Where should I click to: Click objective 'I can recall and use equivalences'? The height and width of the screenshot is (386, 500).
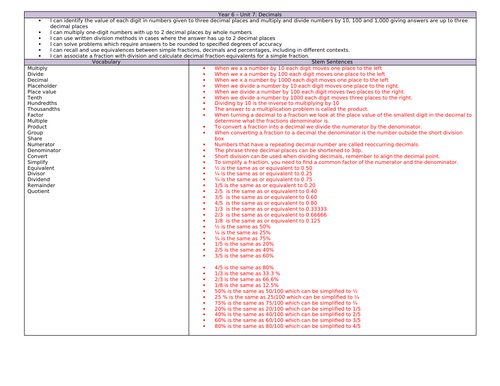(x=200, y=50)
